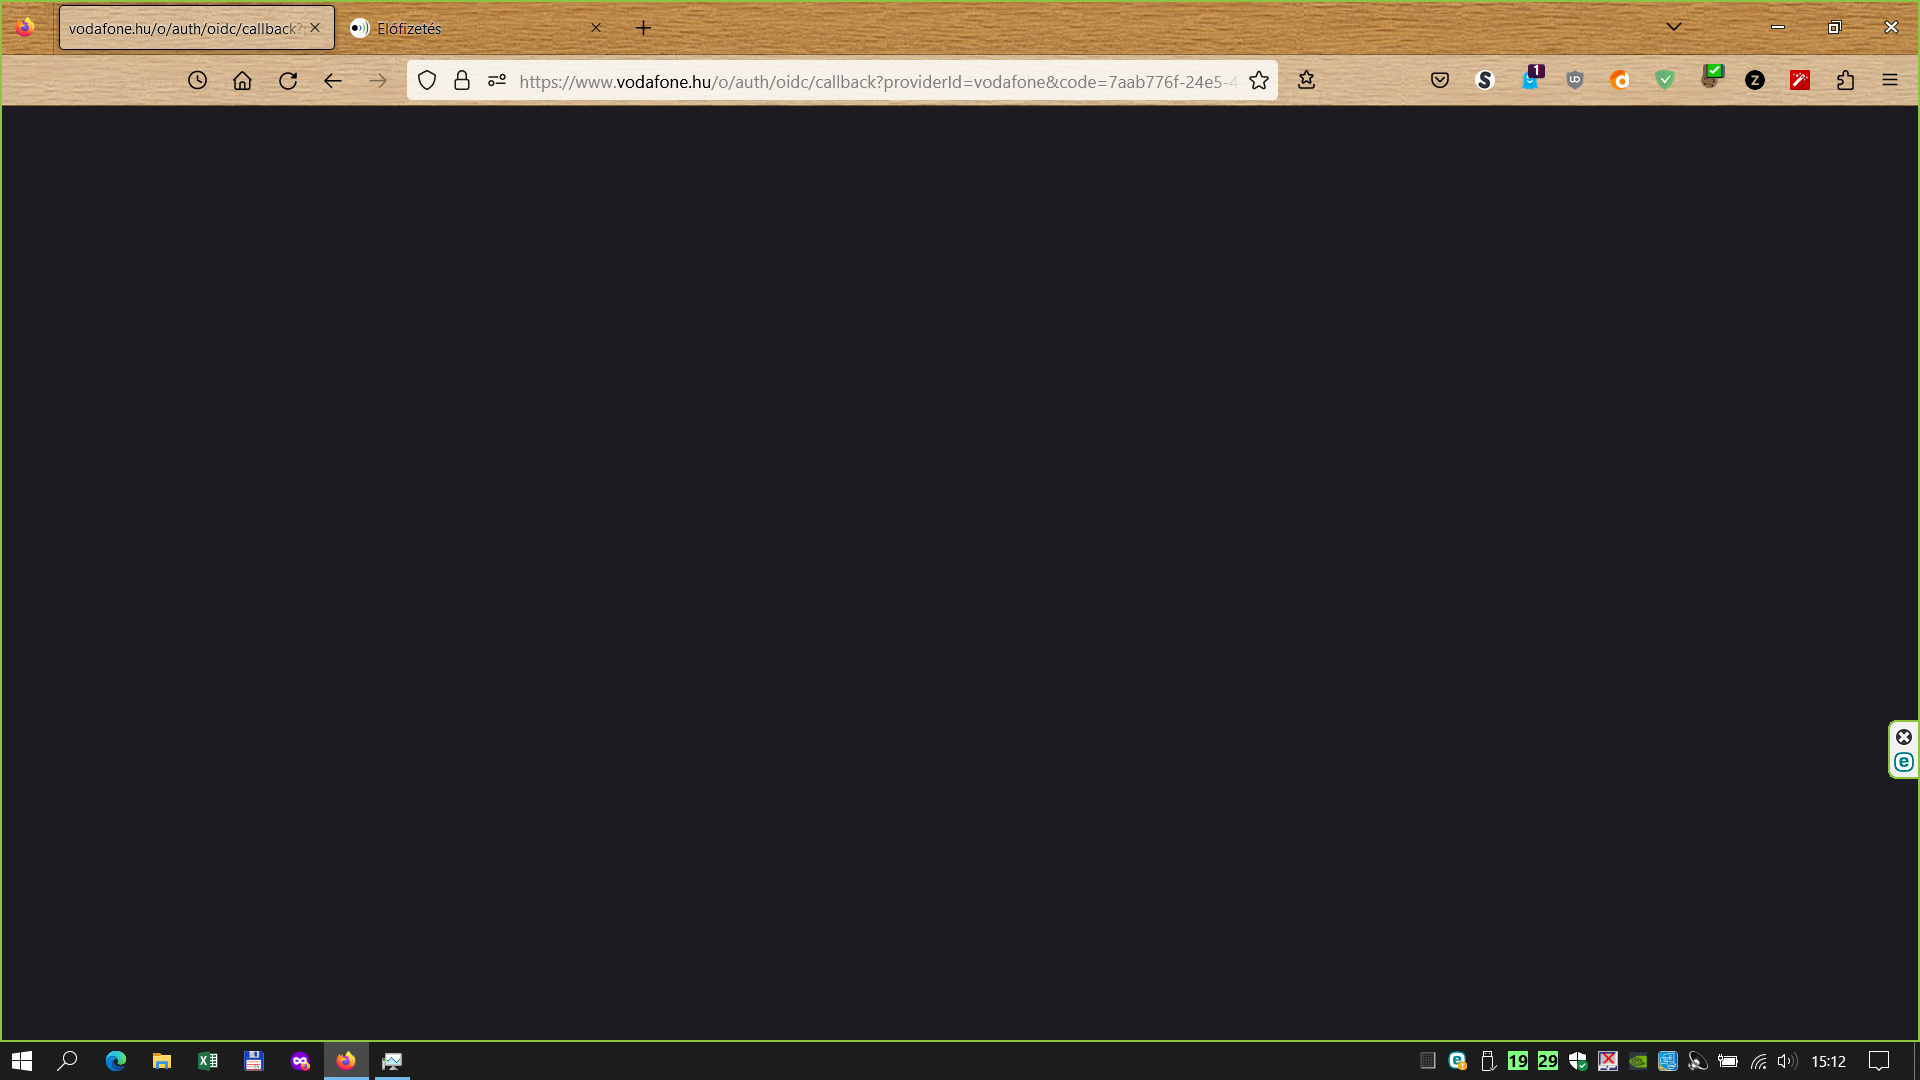The image size is (1920, 1080).
Task: Show site security padlock info
Action: (462, 81)
